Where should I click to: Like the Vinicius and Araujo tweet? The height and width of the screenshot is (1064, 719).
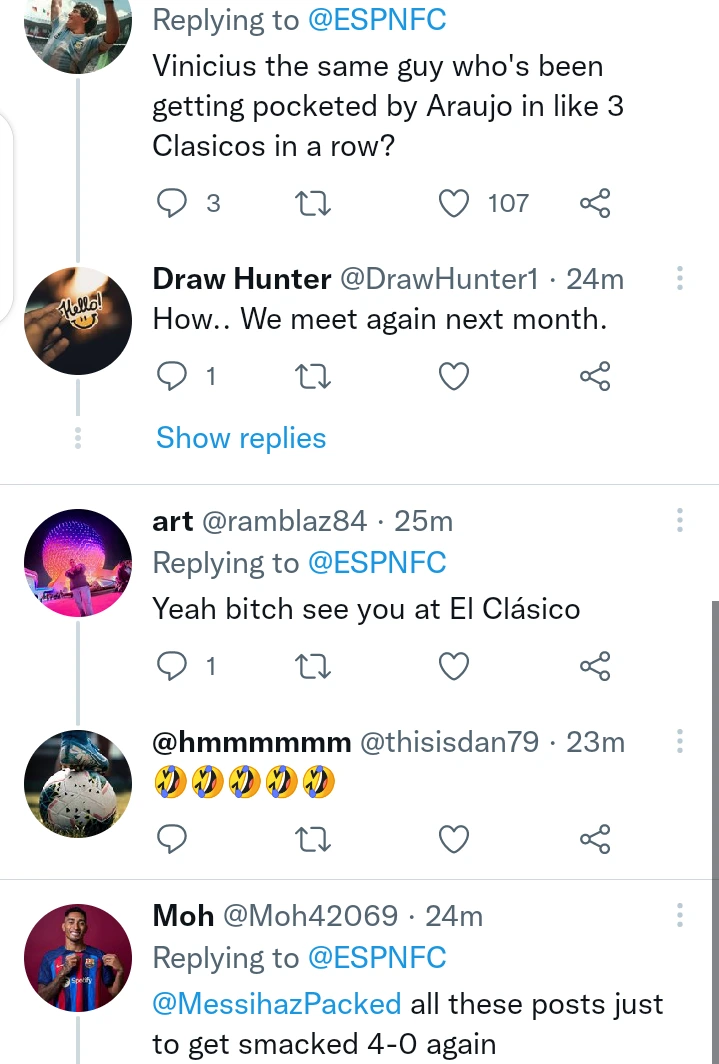click(455, 204)
